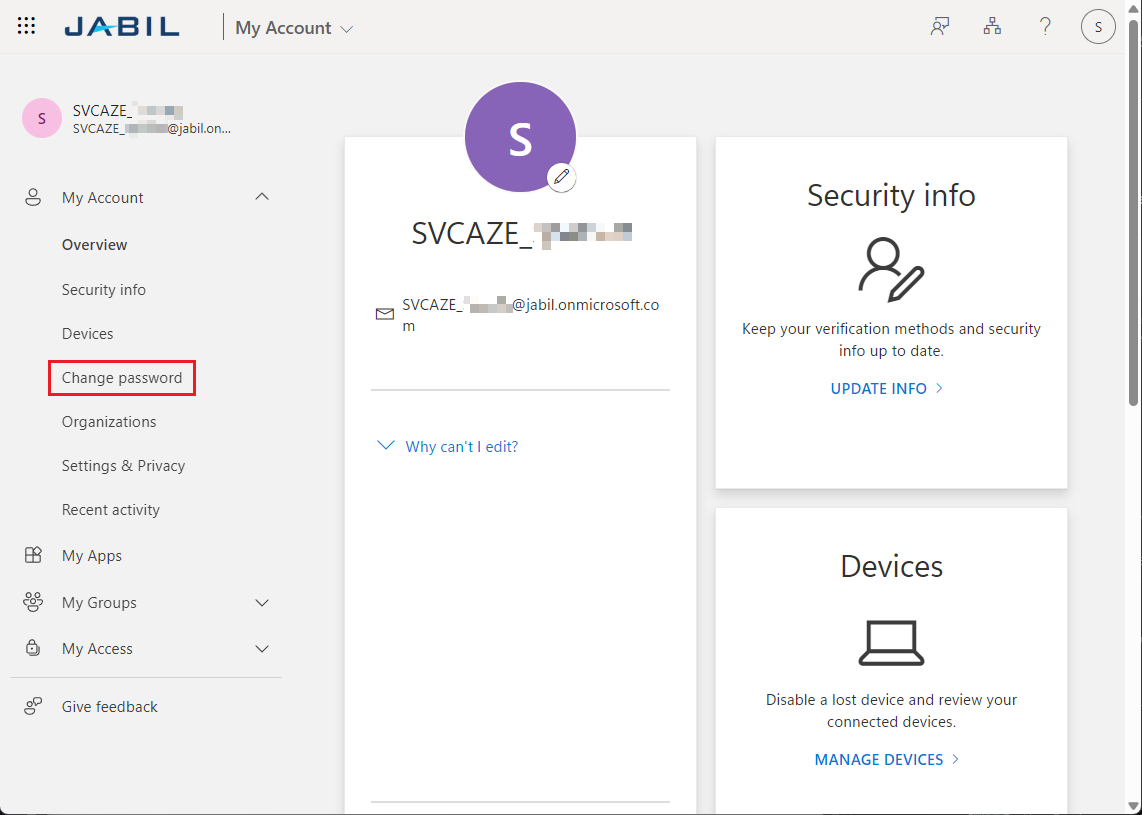Image resolution: width=1142 pixels, height=815 pixels.
Task: Select Change password in sidebar
Action: point(122,378)
